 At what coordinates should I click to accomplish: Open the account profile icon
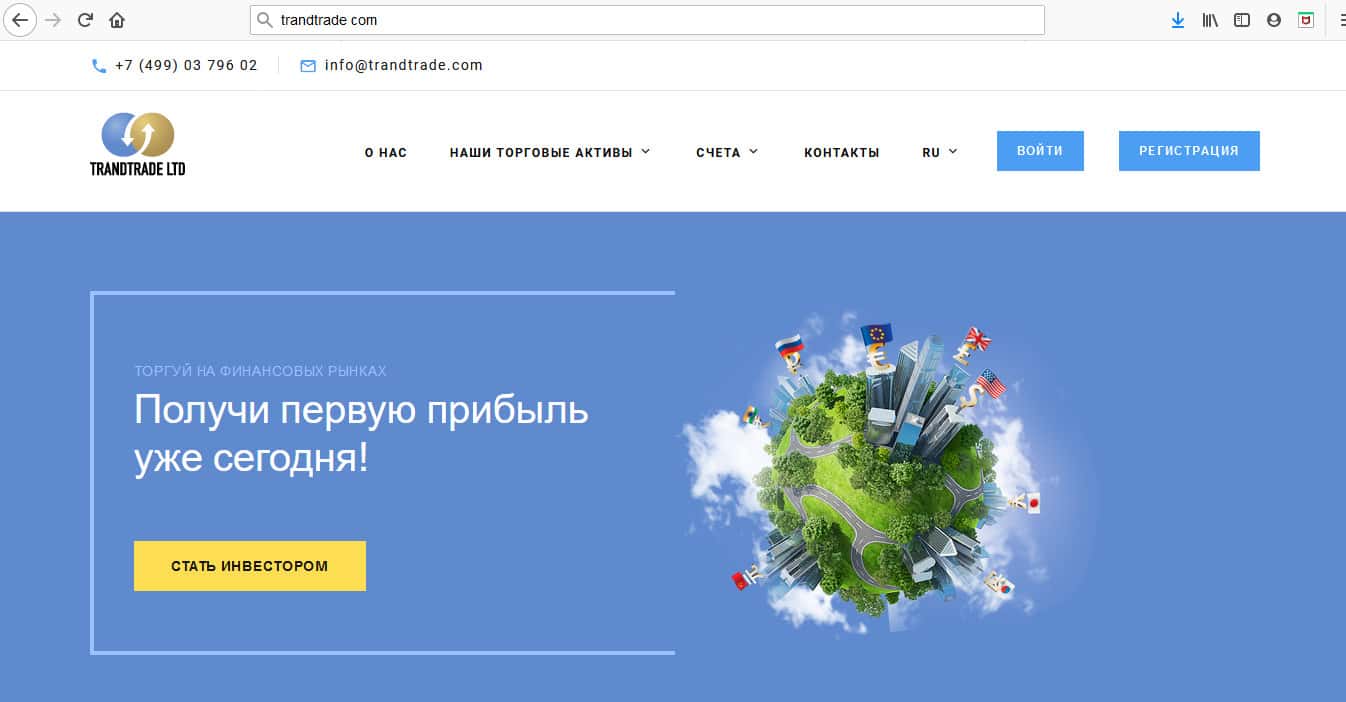[1274, 20]
